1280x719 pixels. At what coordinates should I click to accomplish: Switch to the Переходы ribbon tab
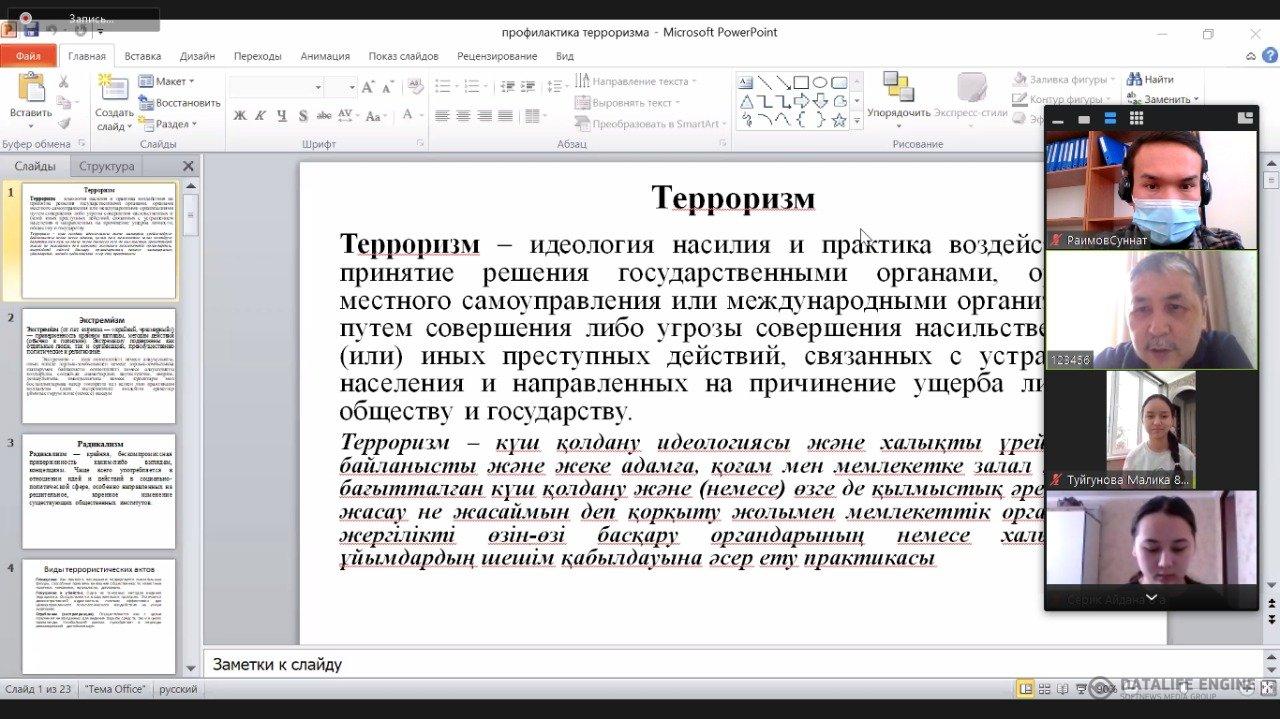[x=257, y=56]
